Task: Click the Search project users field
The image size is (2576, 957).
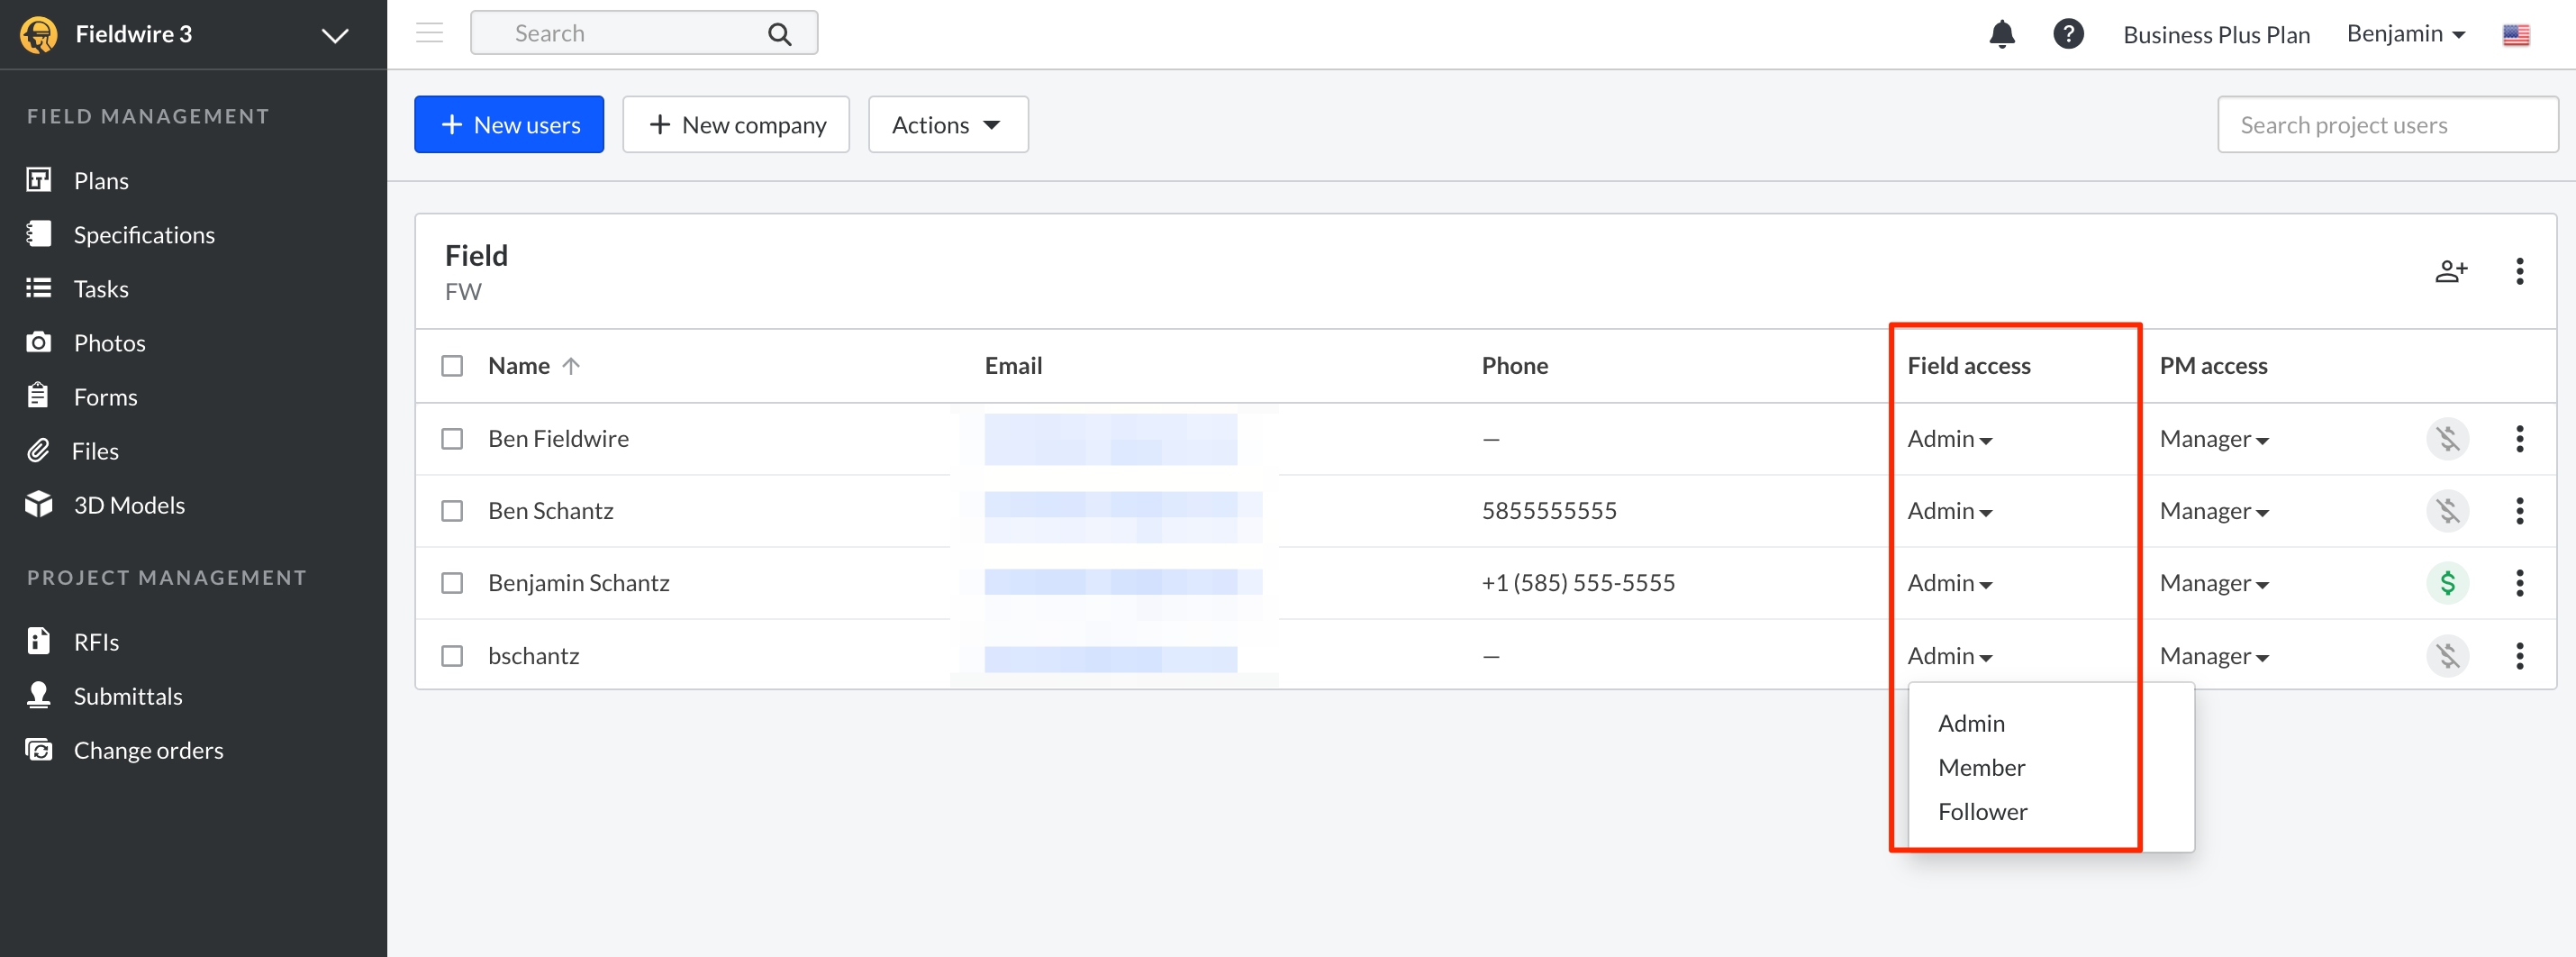Action: pyautogui.click(x=2386, y=125)
